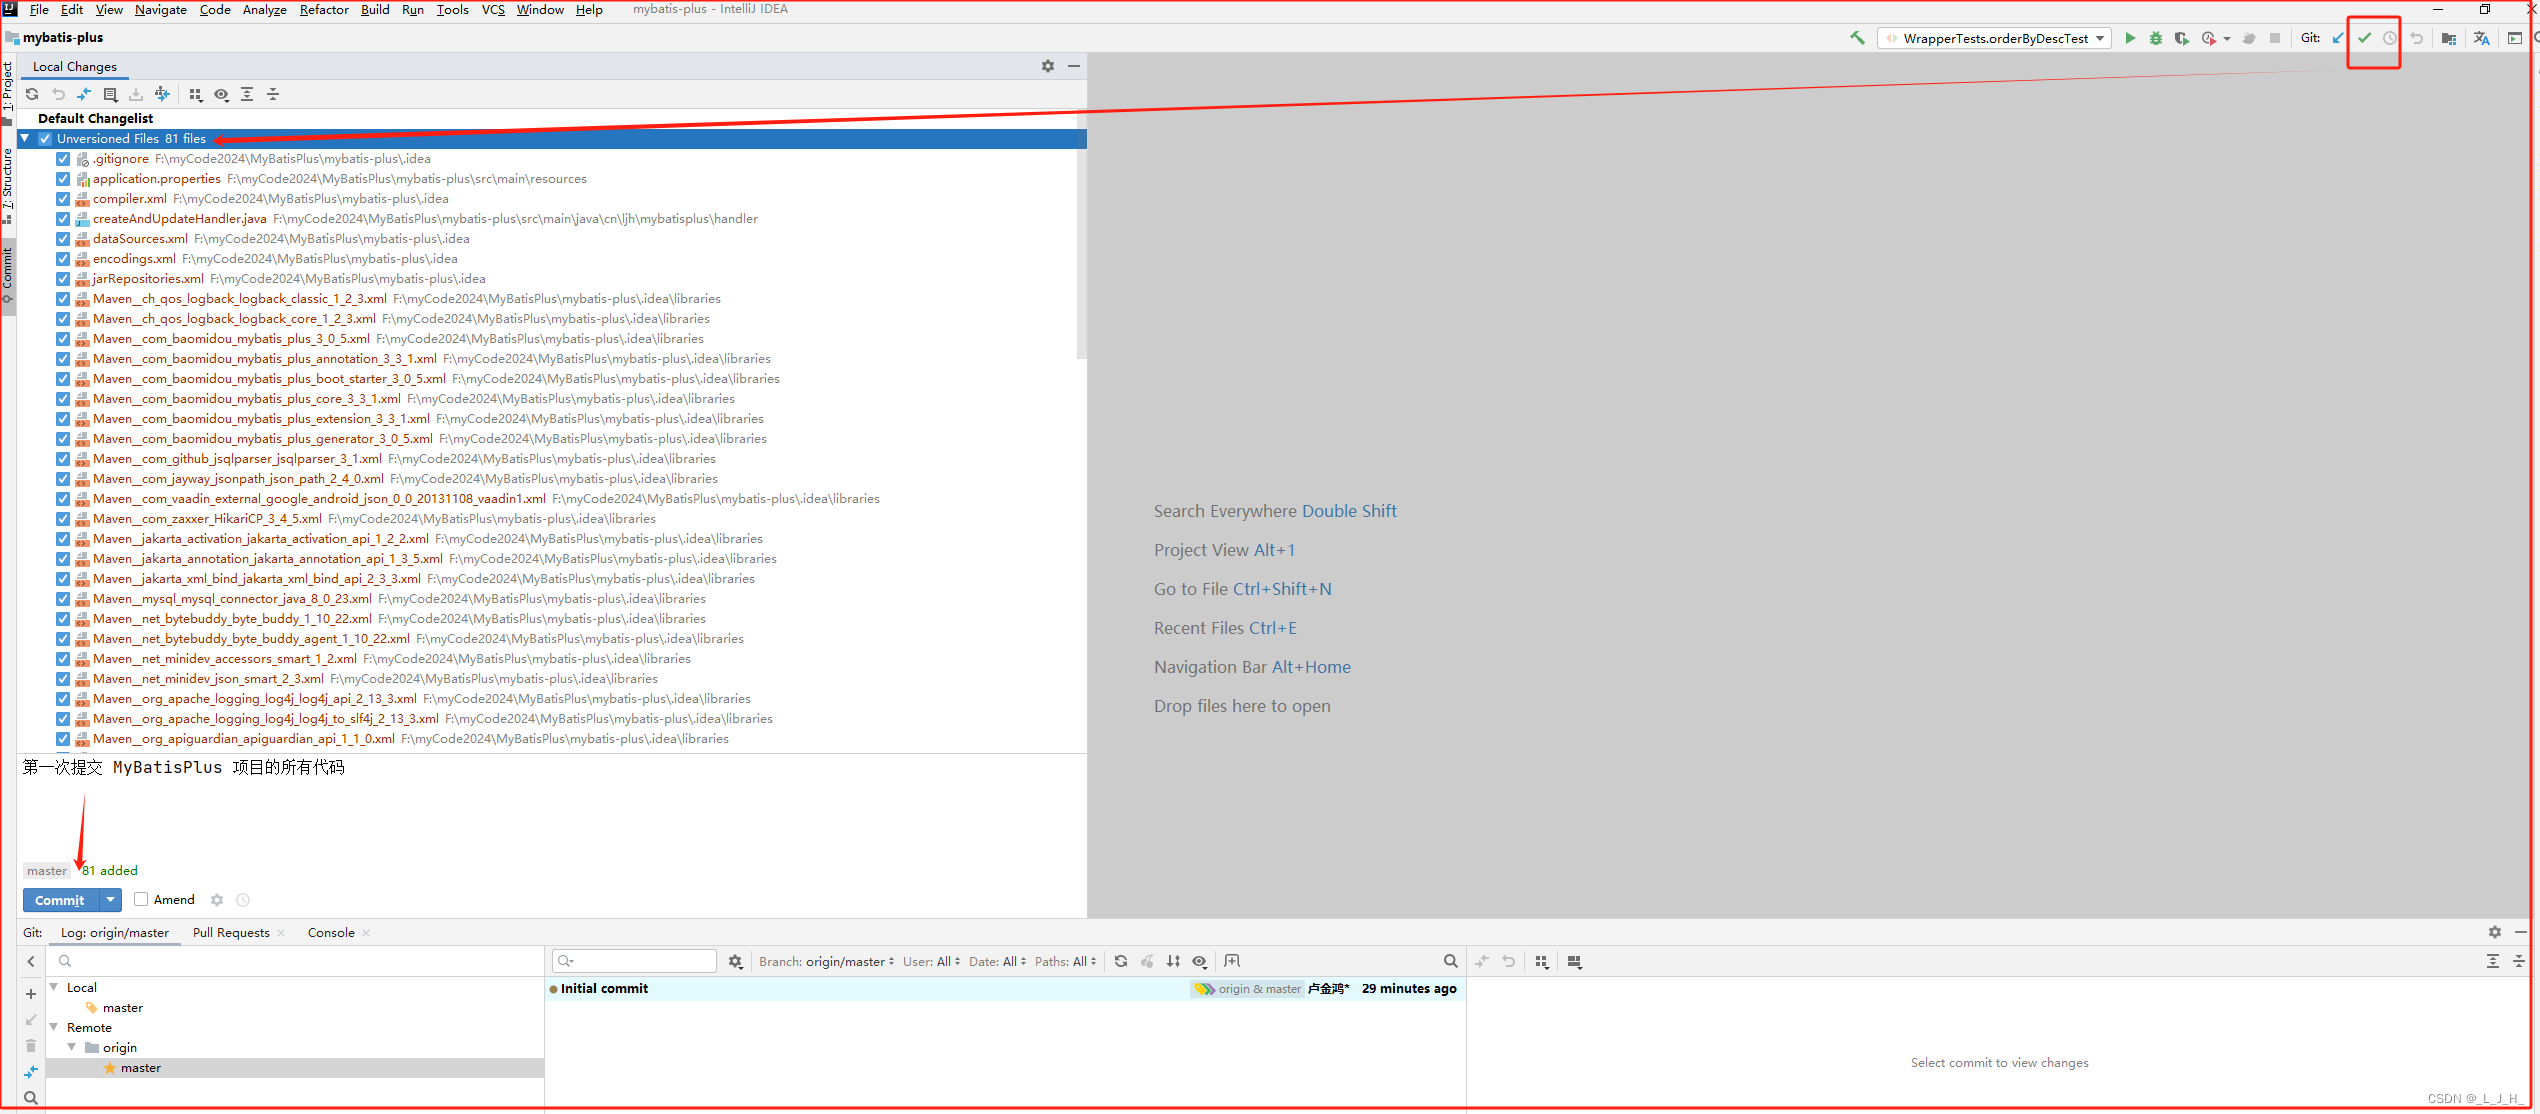The image size is (2540, 1114).
Task: Click the Translate icon in top toolbar
Action: [2482, 38]
